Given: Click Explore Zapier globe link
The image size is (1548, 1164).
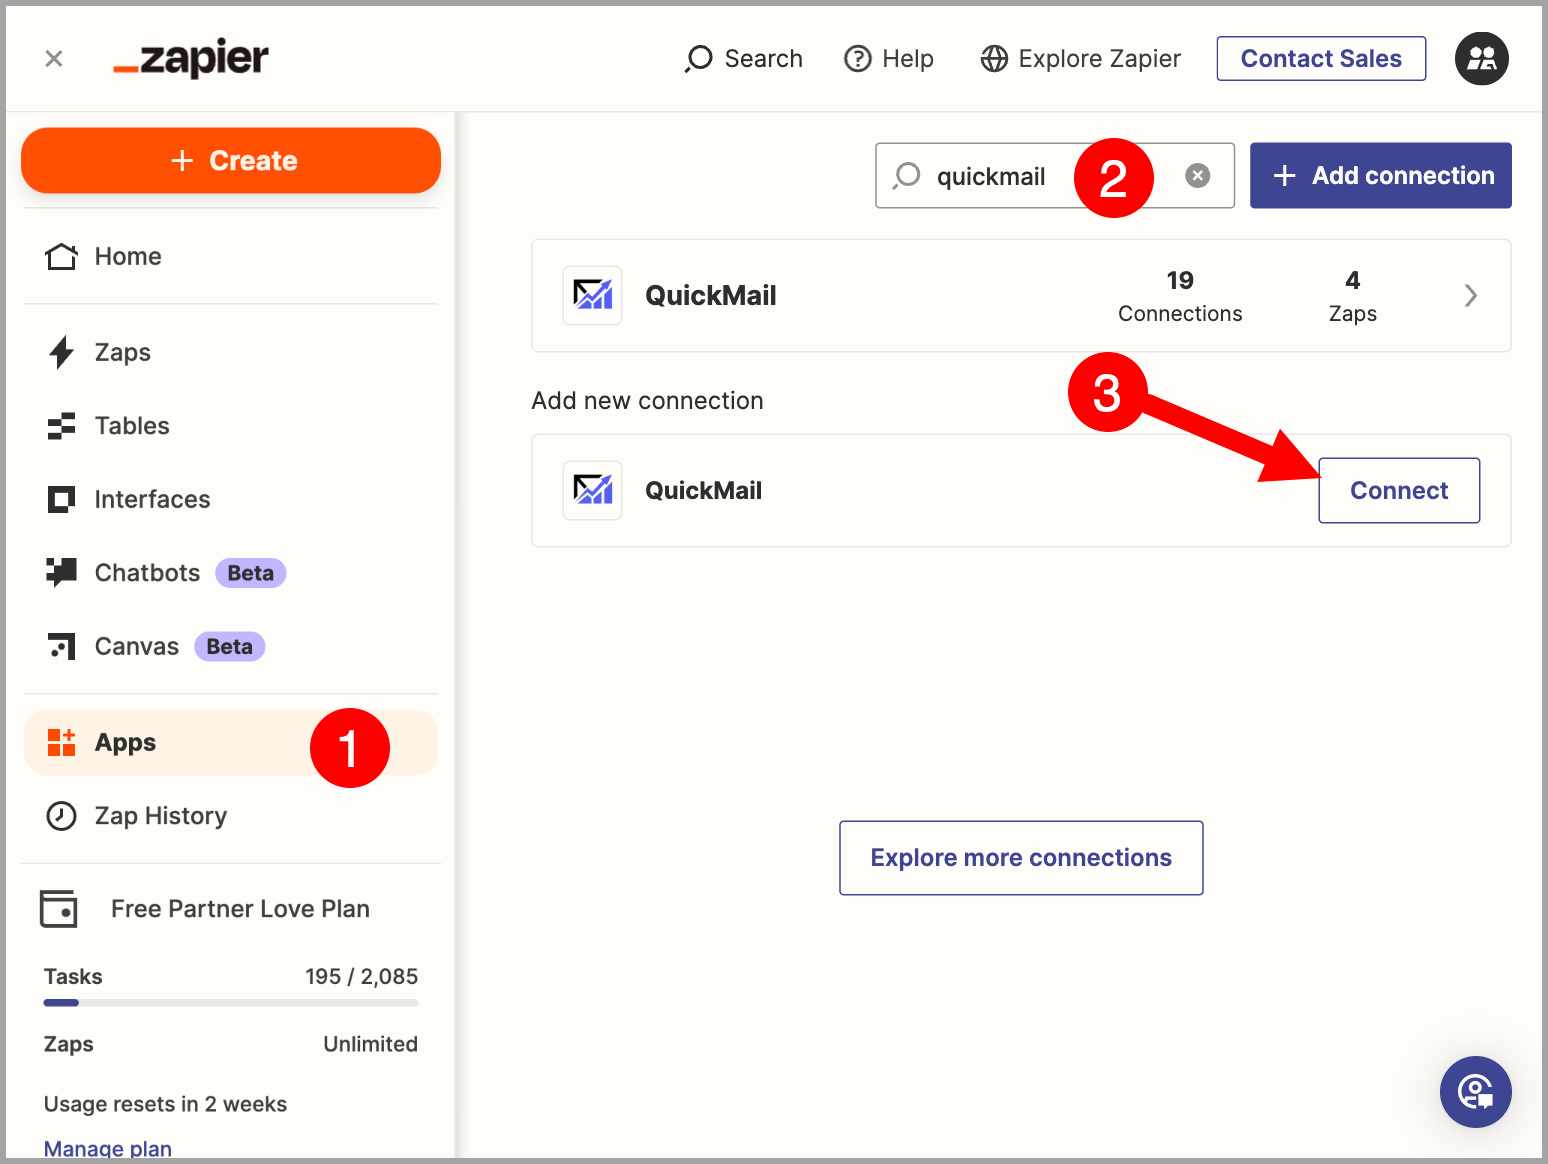Looking at the screenshot, I should 1080,59.
